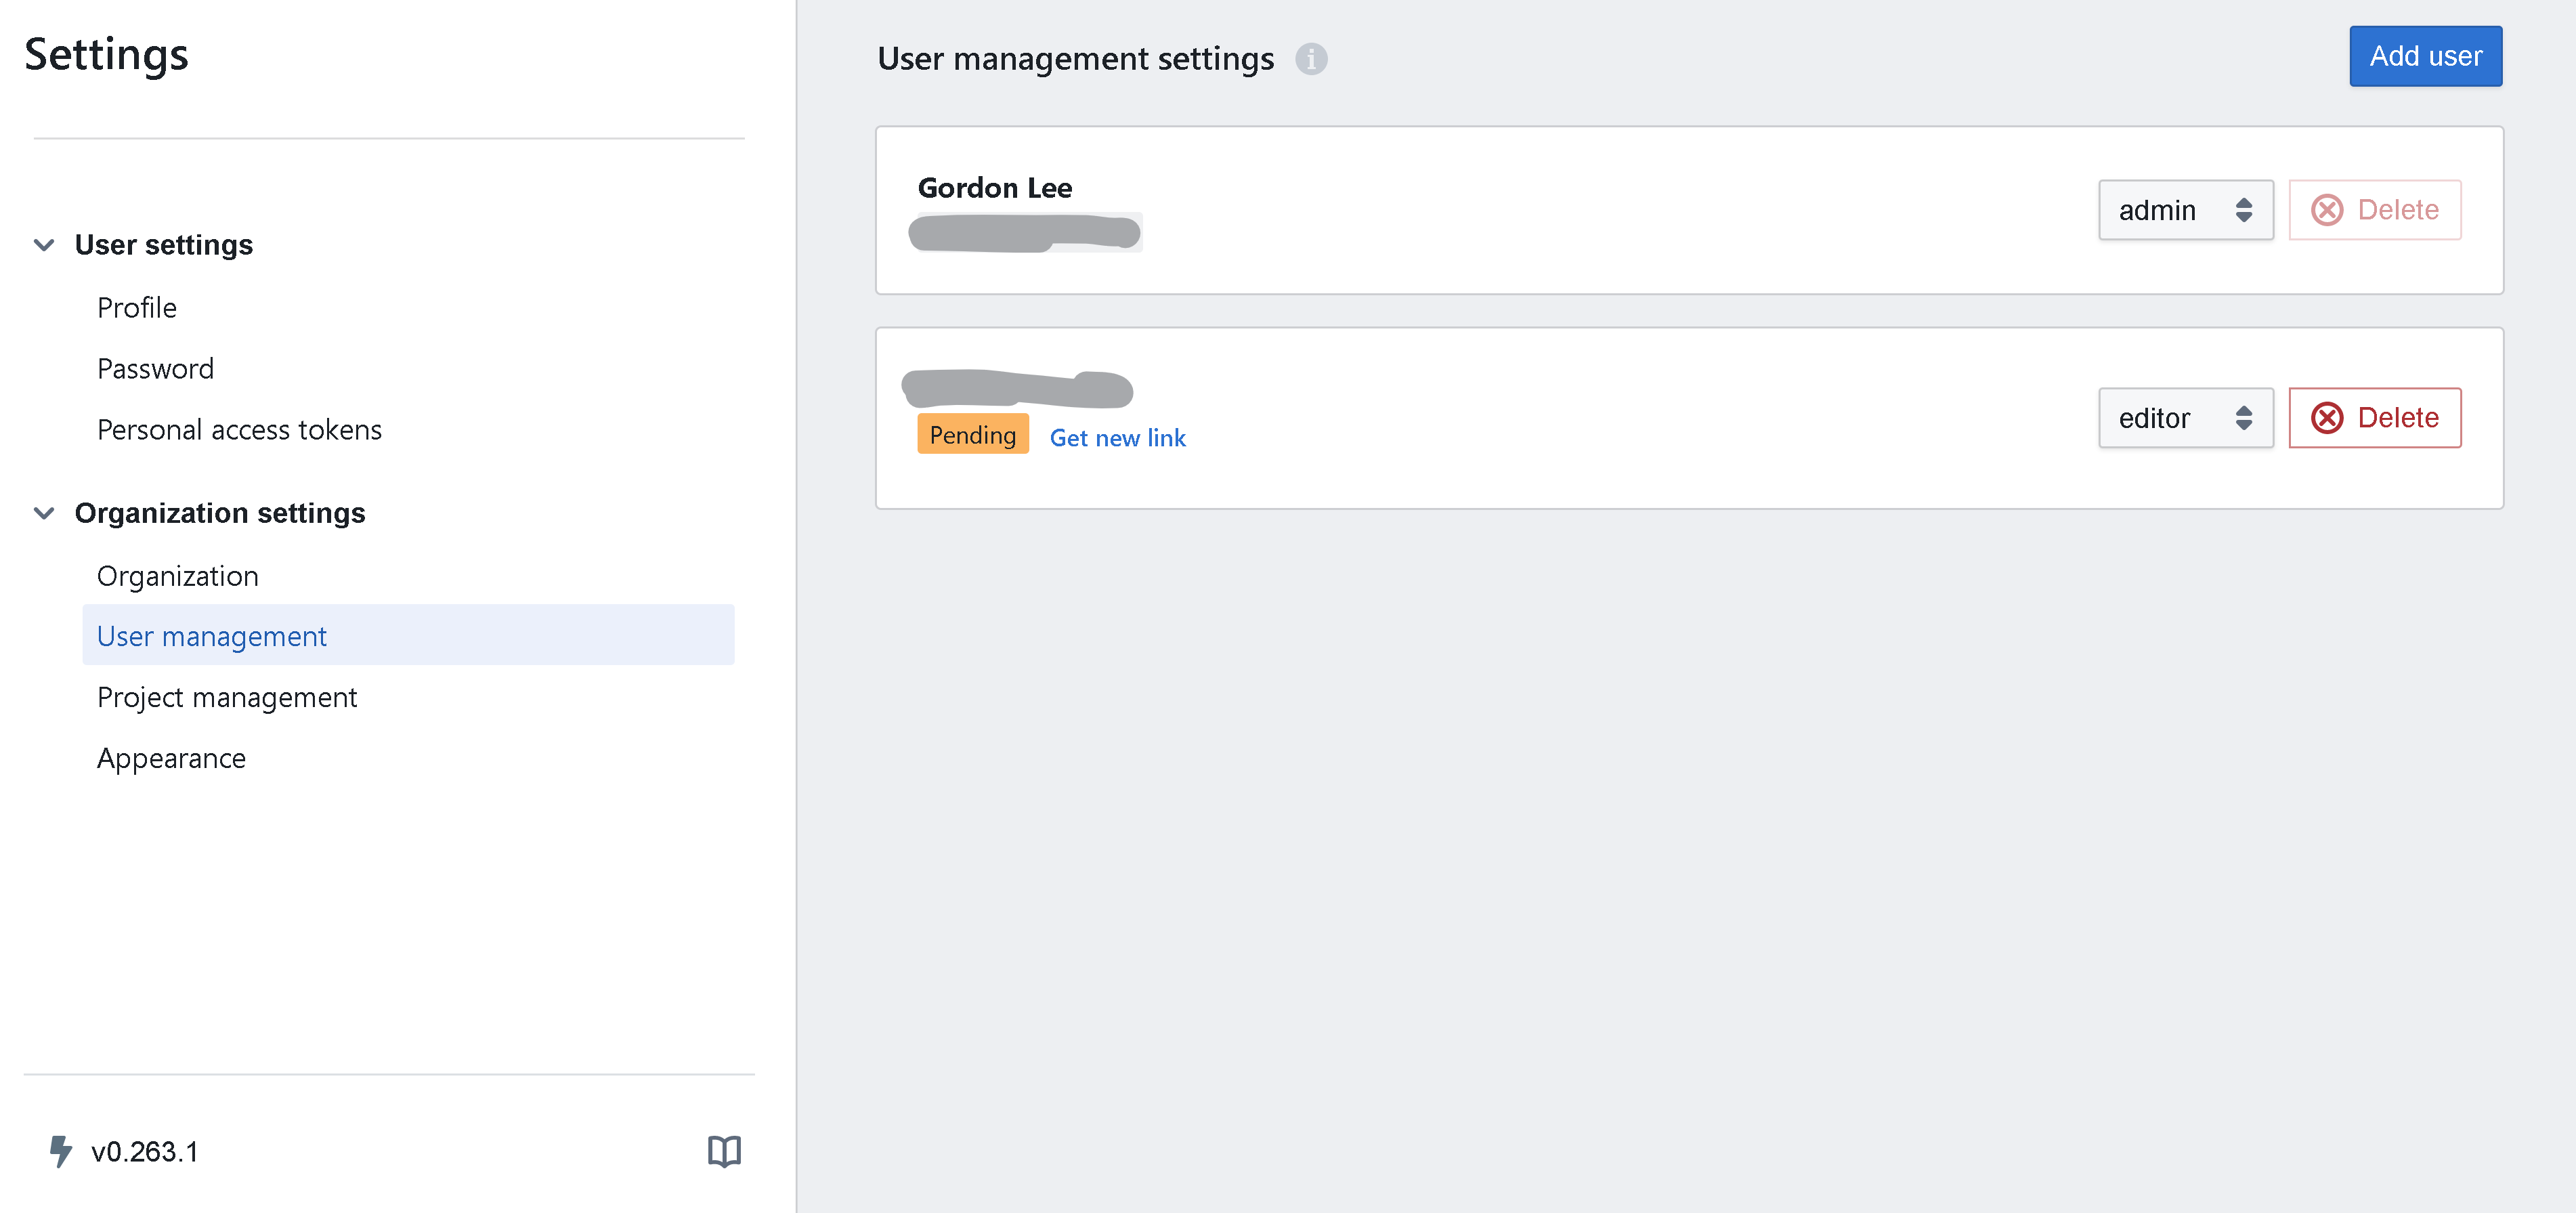
Task: Open documentation via the book icon
Action: coord(725,1151)
